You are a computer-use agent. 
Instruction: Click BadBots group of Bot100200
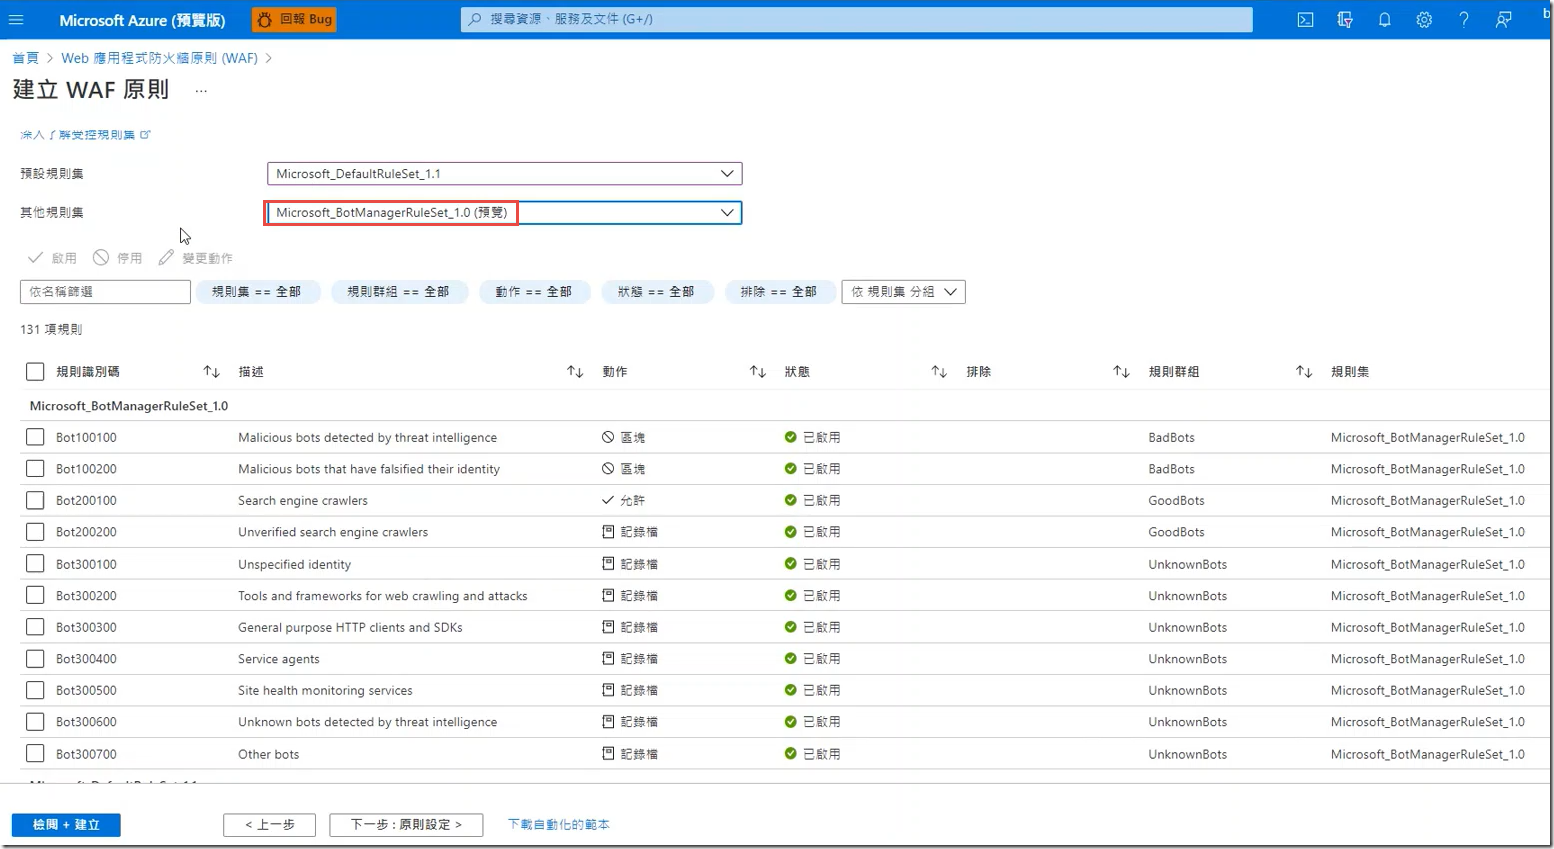(1171, 469)
